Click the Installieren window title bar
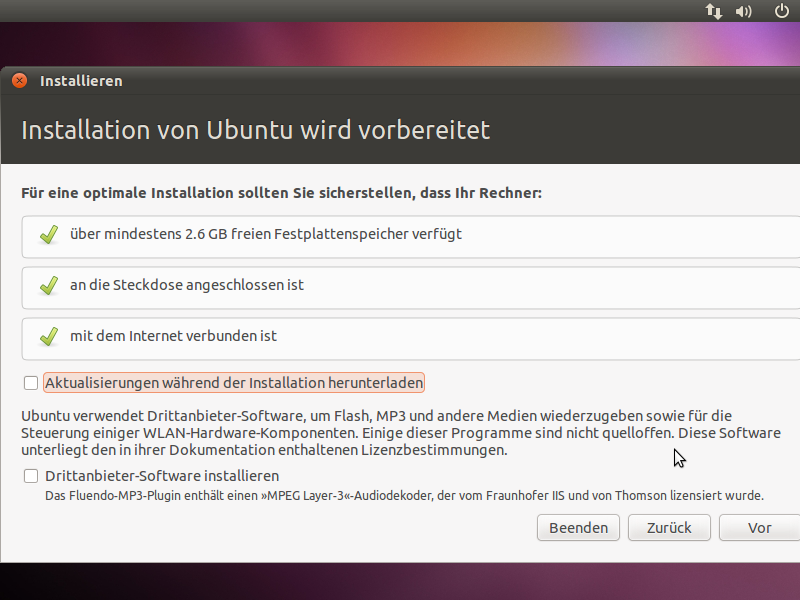This screenshot has height=600, width=800. pyautogui.click(x=400, y=81)
